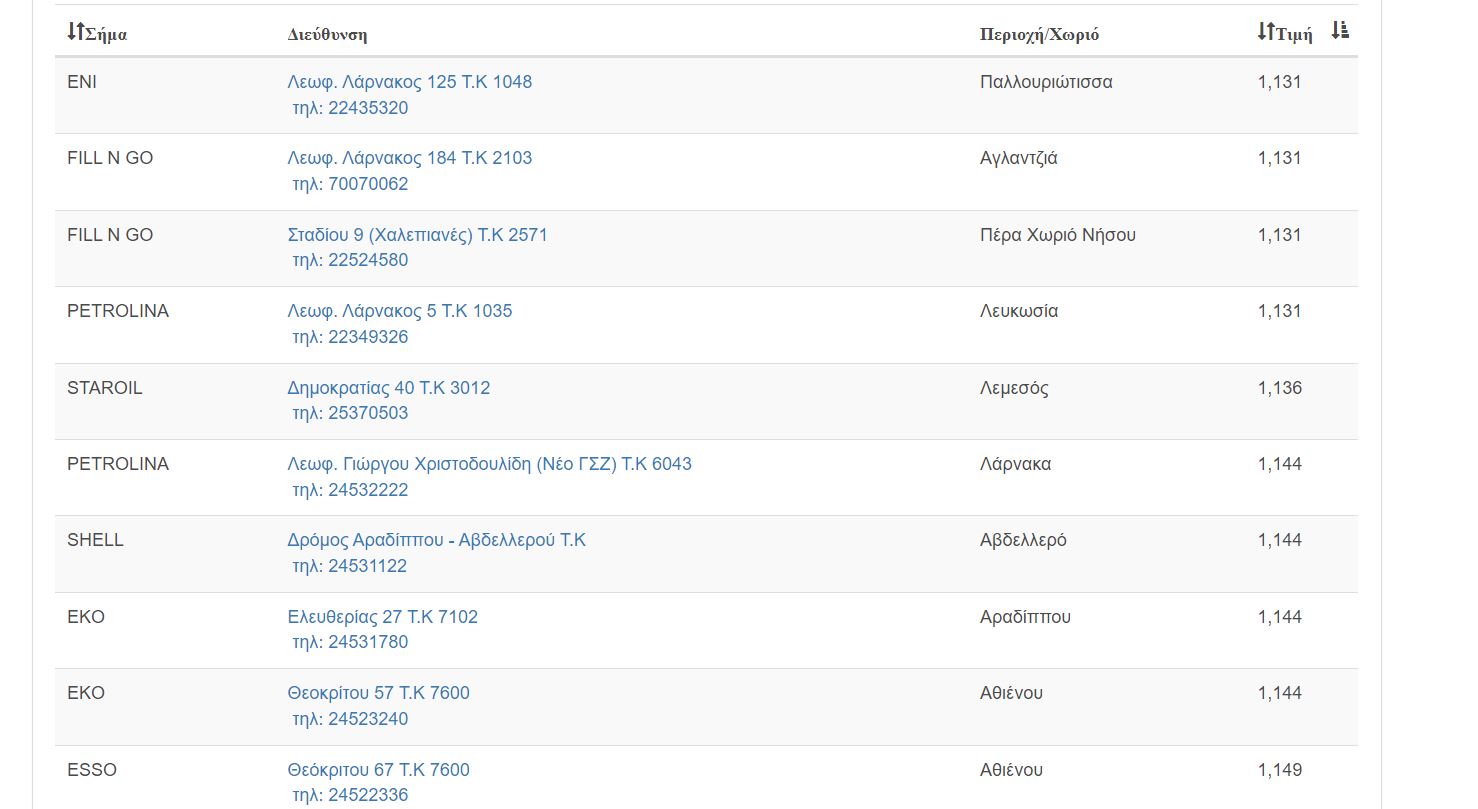
Task: Select the STAROIL brand cell
Action: click(105, 388)
